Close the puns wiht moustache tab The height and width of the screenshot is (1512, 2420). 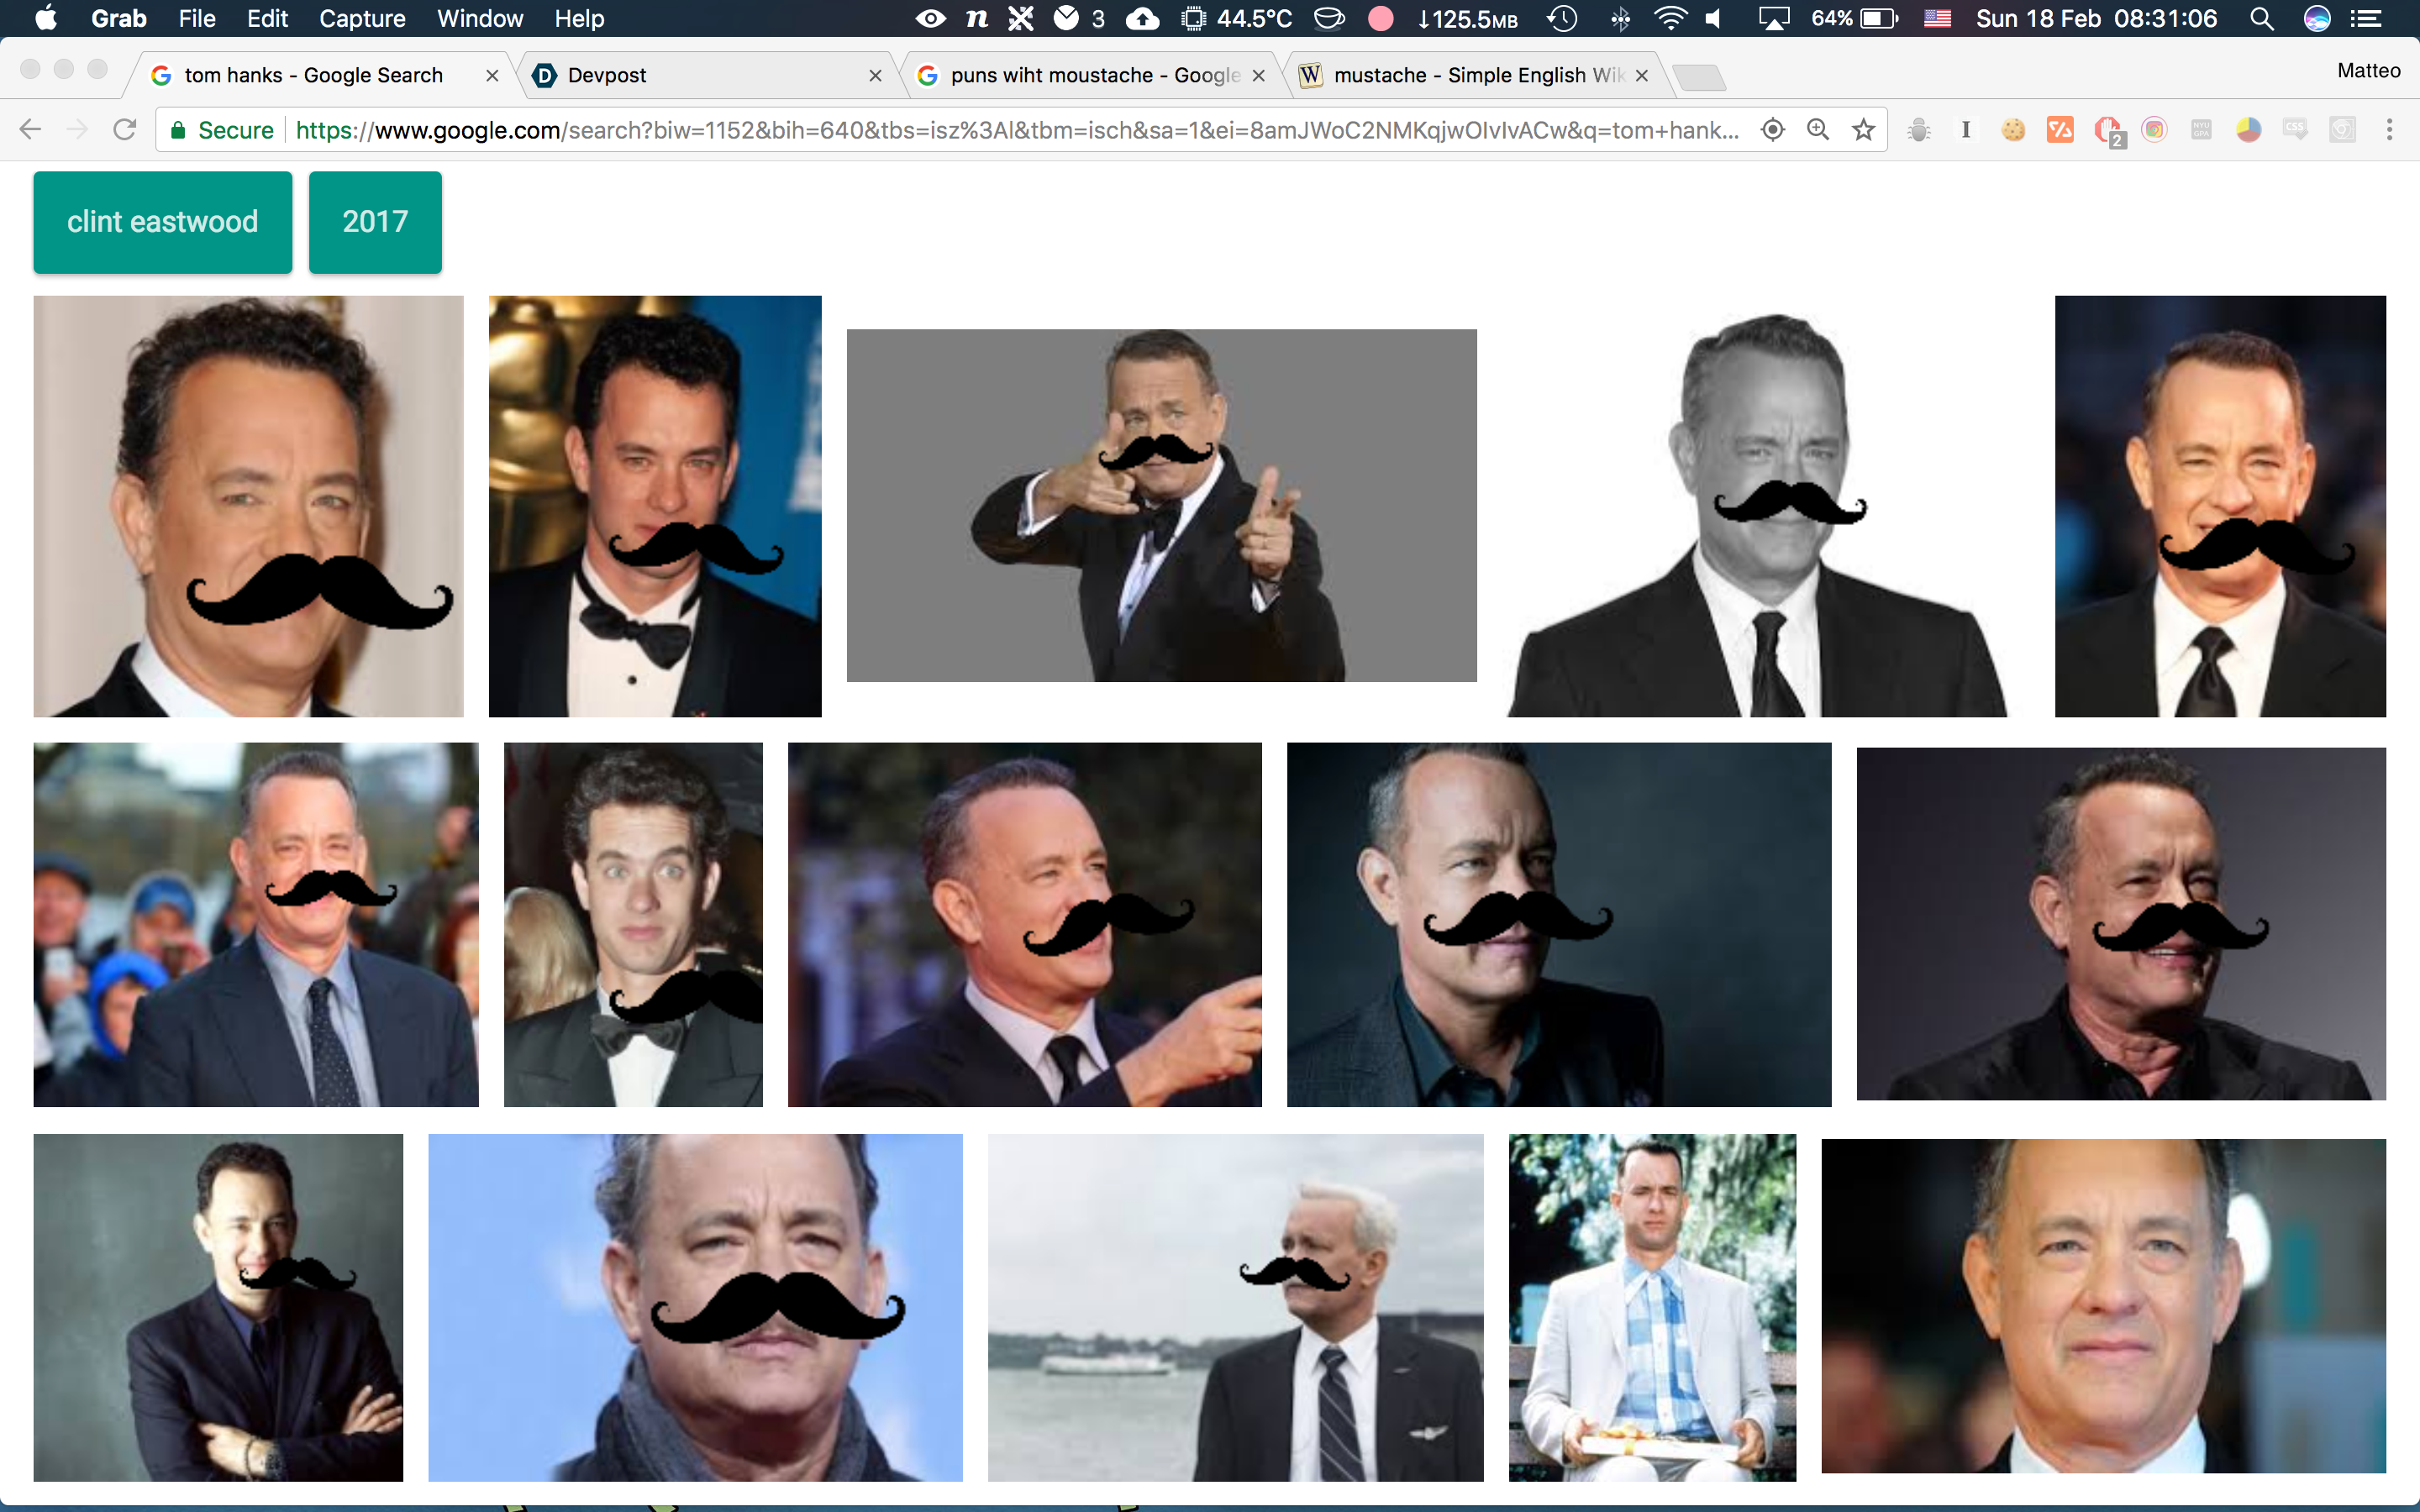(1259, 75)
